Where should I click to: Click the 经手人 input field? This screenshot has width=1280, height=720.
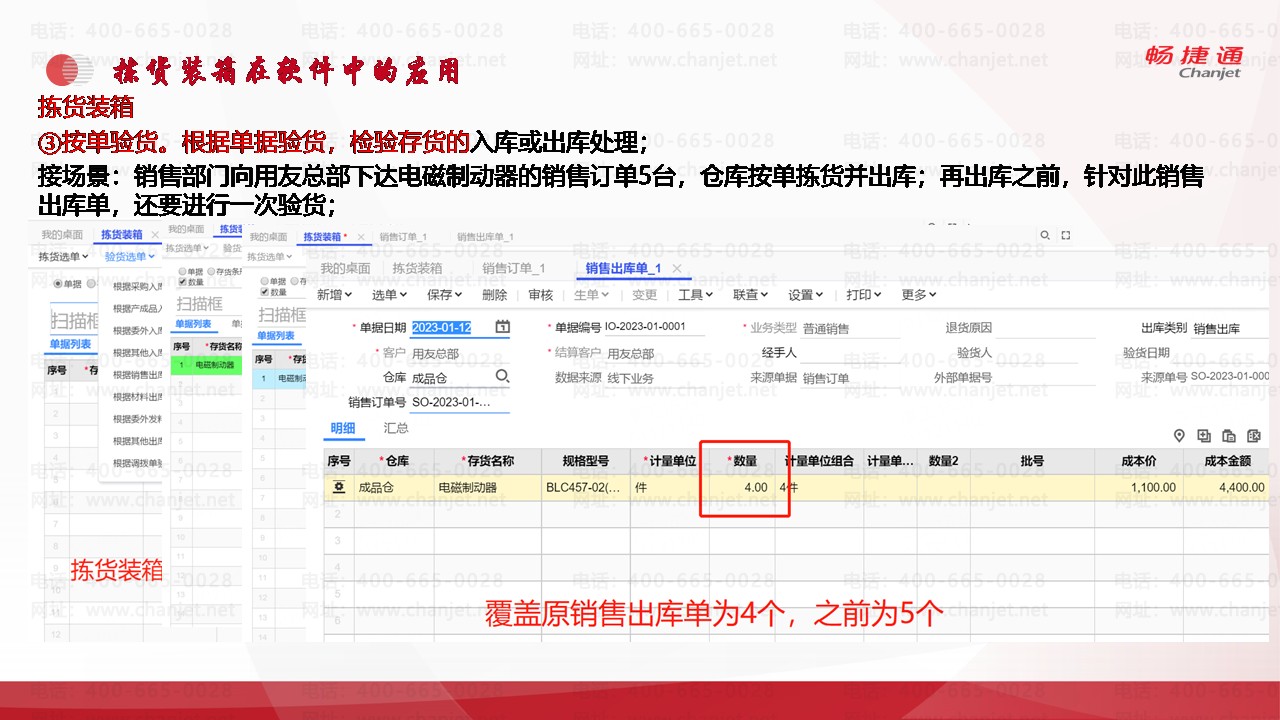[849, 353]
